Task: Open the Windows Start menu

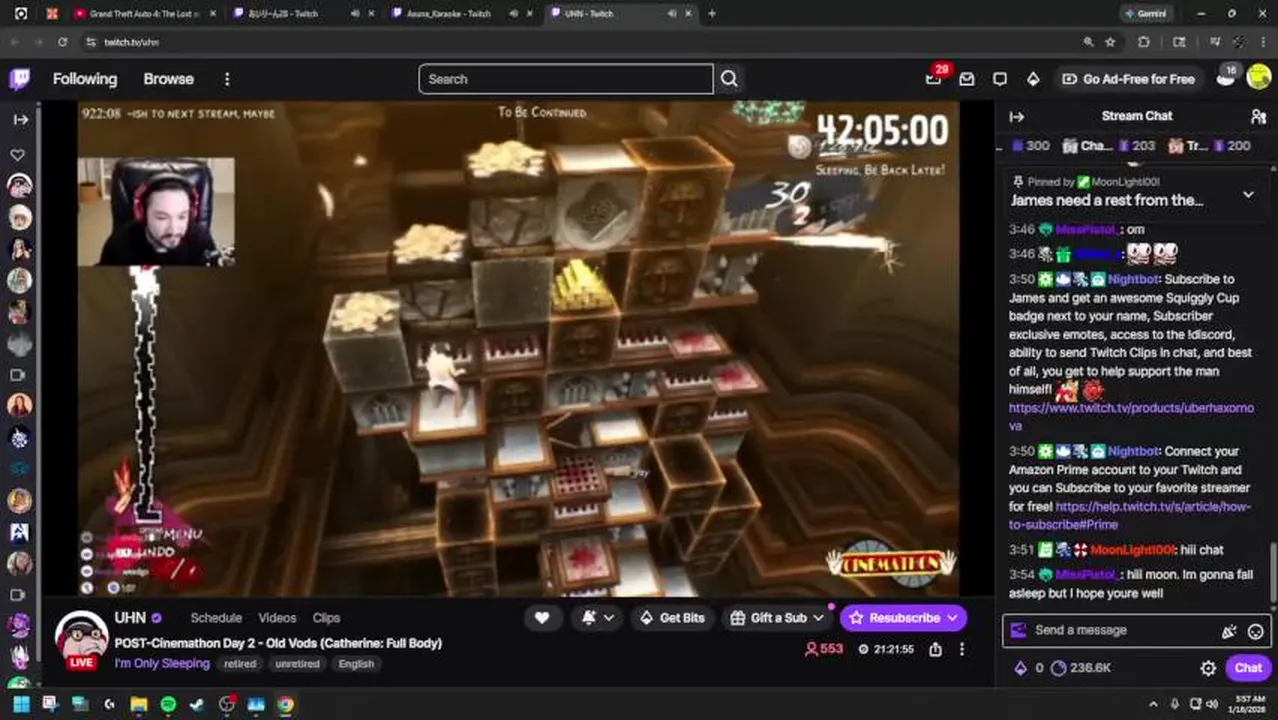Action: coord(21,705)
